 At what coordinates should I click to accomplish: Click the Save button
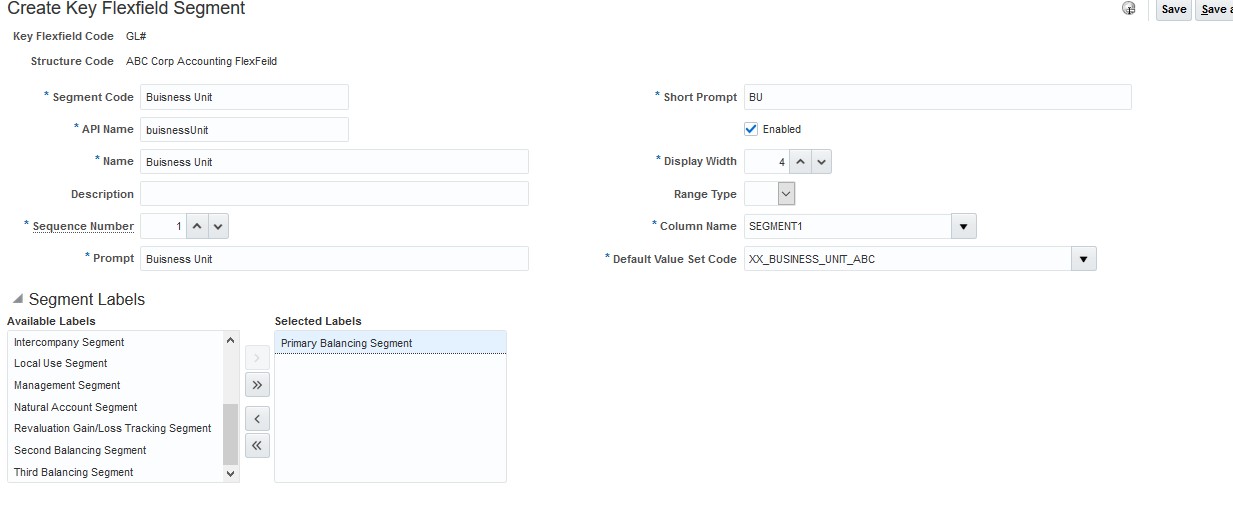[1174, 9]
